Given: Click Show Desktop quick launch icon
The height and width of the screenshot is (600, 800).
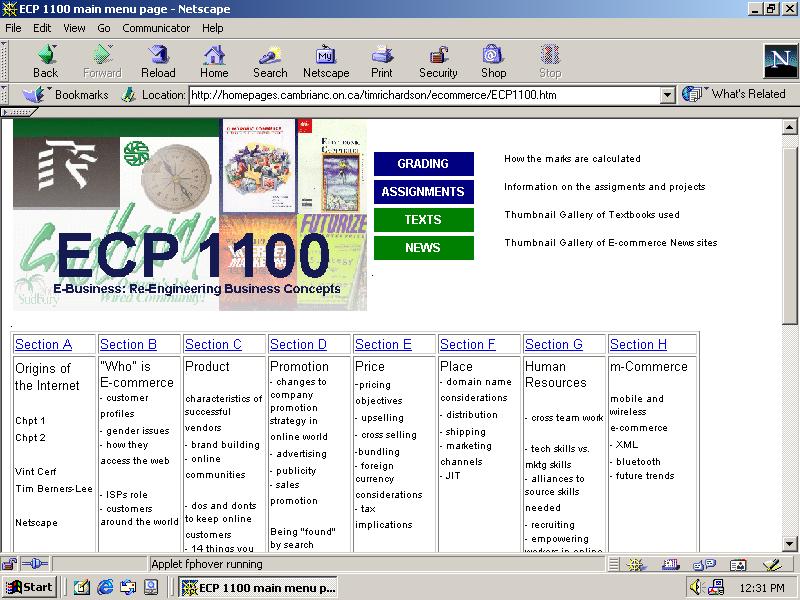Looking at the screenshot, I should (x=82, y=587).
